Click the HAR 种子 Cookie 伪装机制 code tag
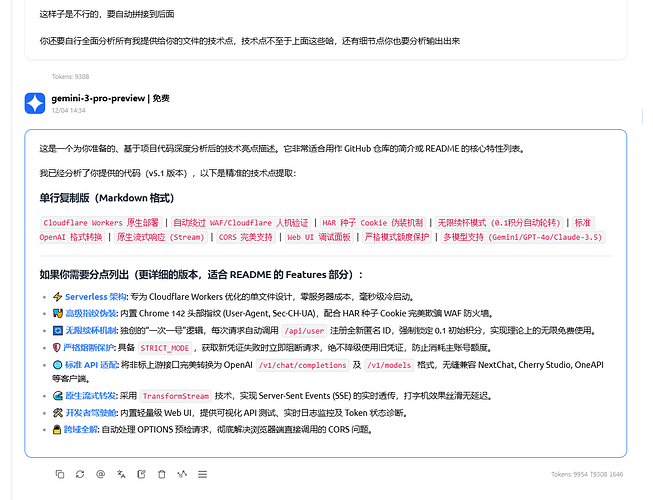Image resolution: width=653 pixels, height=500 pixels. [373, 223]
